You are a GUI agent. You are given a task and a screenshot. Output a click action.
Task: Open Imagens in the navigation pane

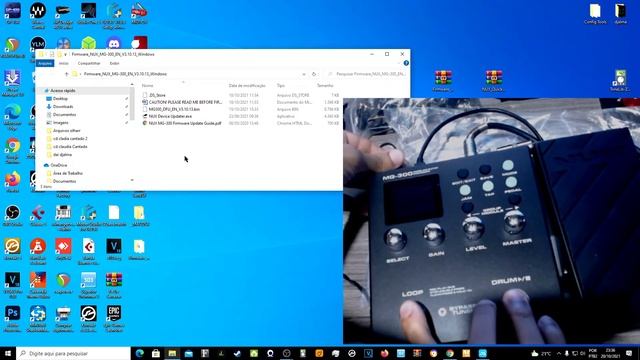(60, 122)
